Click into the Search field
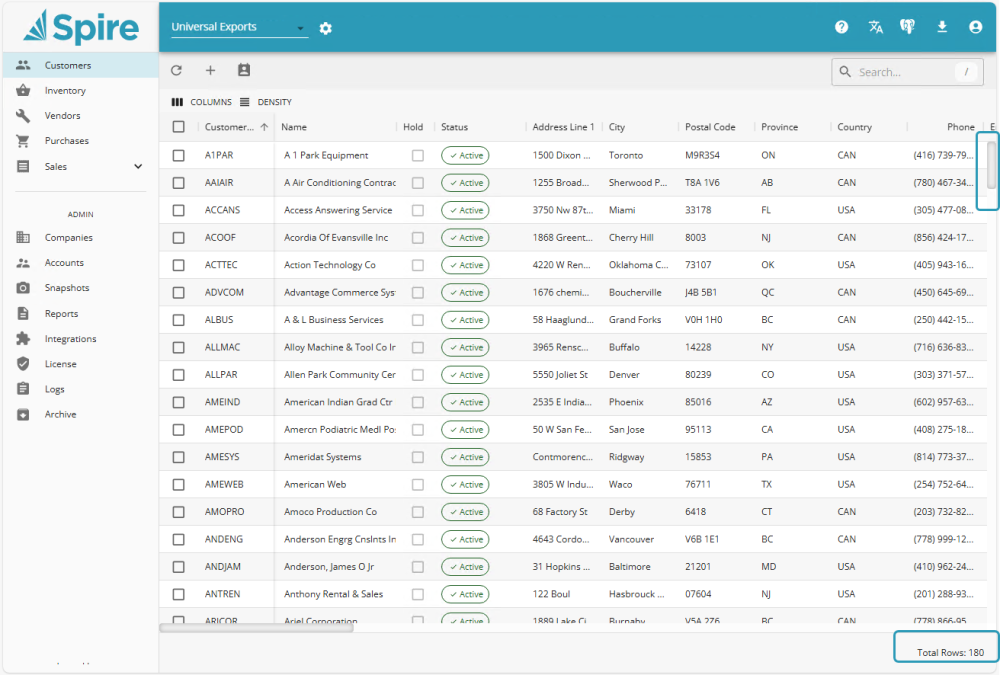 (908, 72)
